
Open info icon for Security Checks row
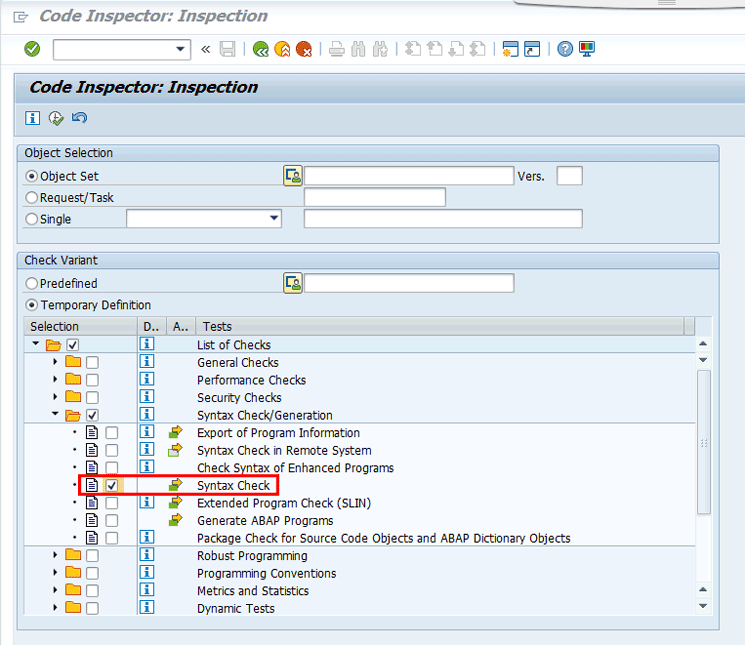coord(147,398)
